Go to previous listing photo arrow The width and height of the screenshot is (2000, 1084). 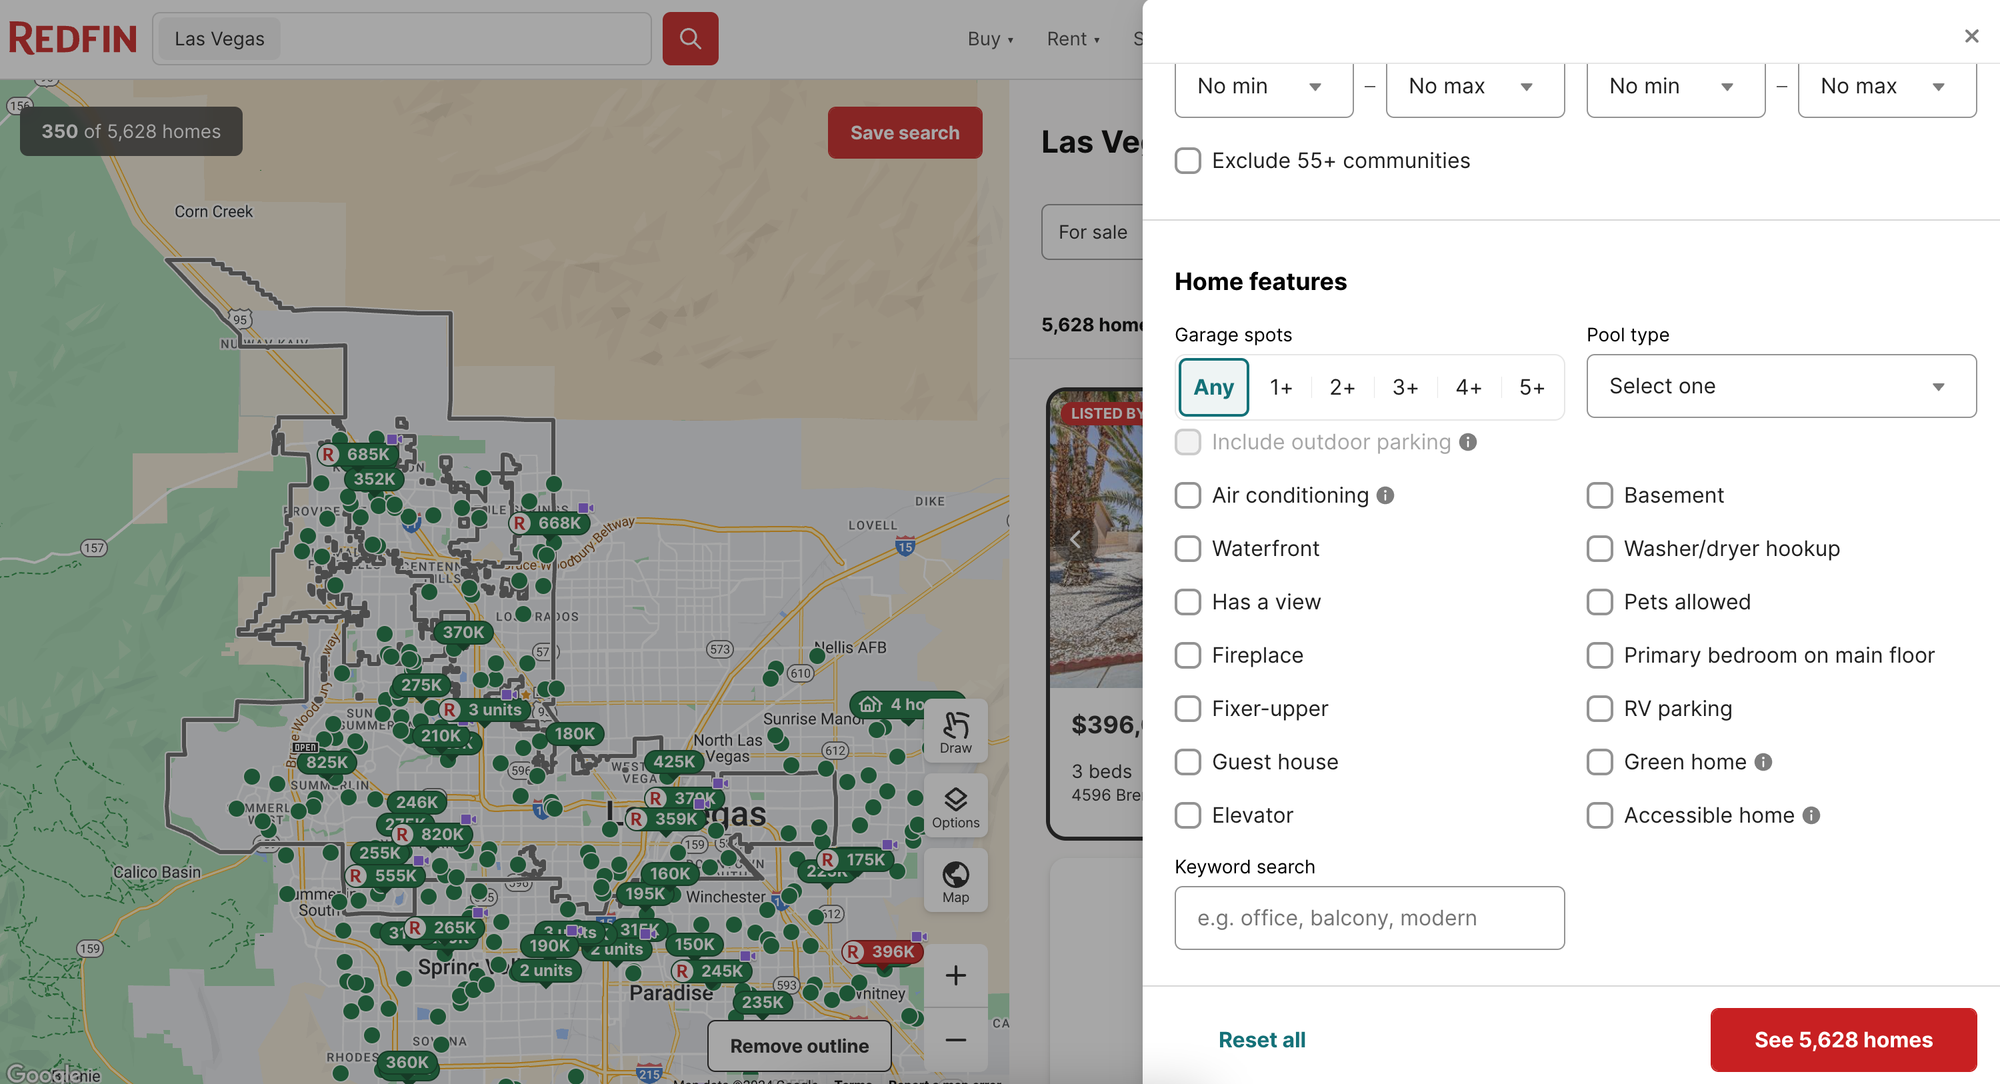point(1075,539)
